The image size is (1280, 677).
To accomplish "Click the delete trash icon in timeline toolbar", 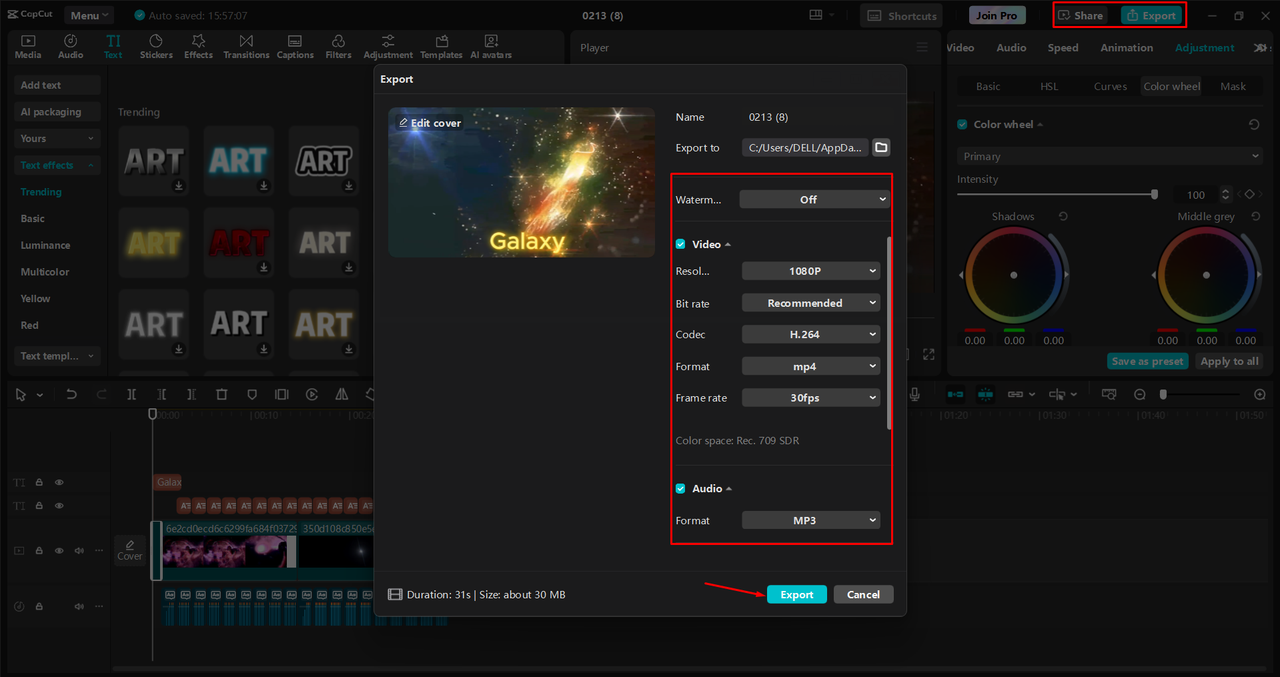I will [222, 395].
